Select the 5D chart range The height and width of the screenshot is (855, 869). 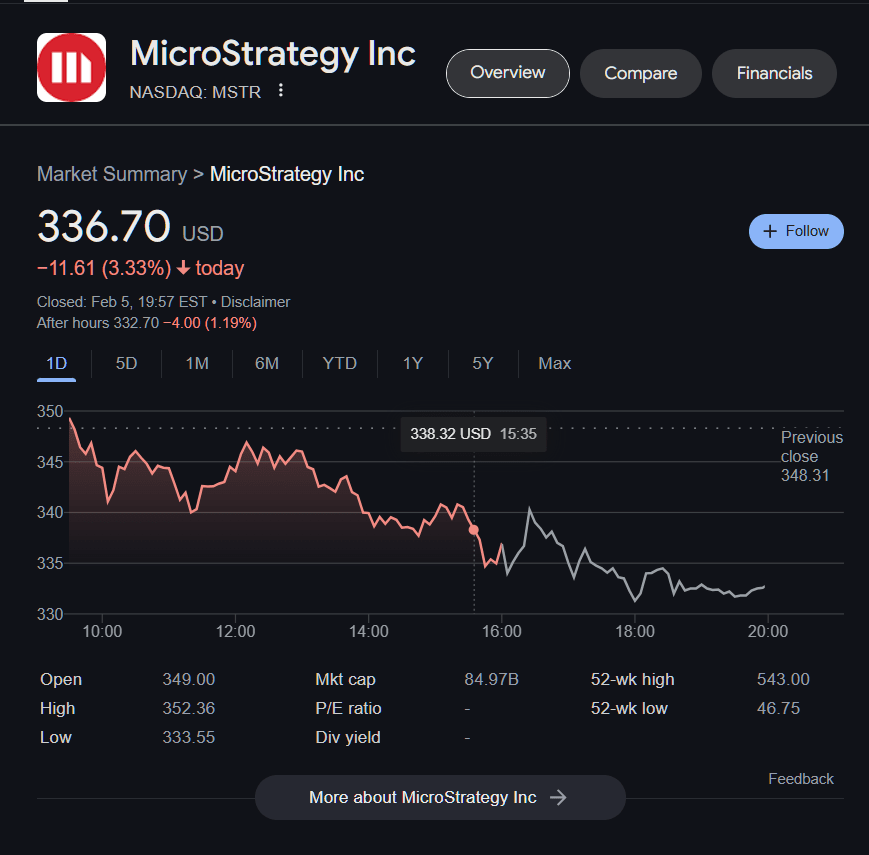coord(126,363)
